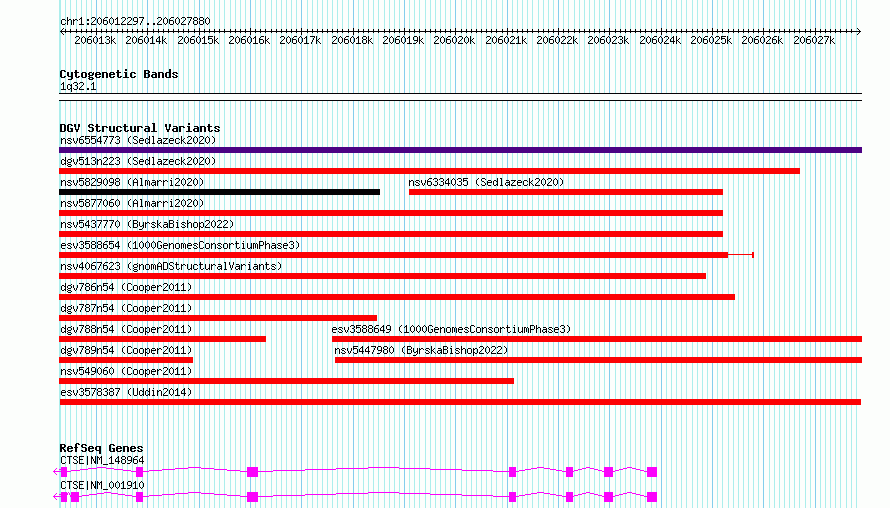Click the 206023k ruler label

click(x=608, y=40)
